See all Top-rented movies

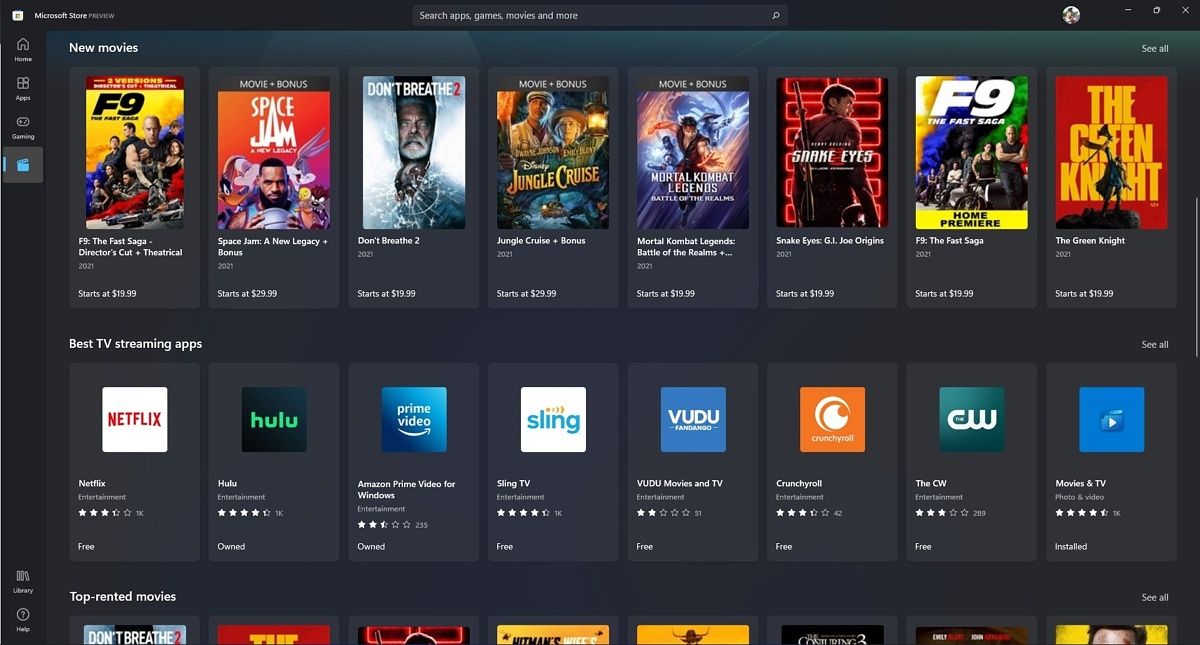click(1155, 597)
